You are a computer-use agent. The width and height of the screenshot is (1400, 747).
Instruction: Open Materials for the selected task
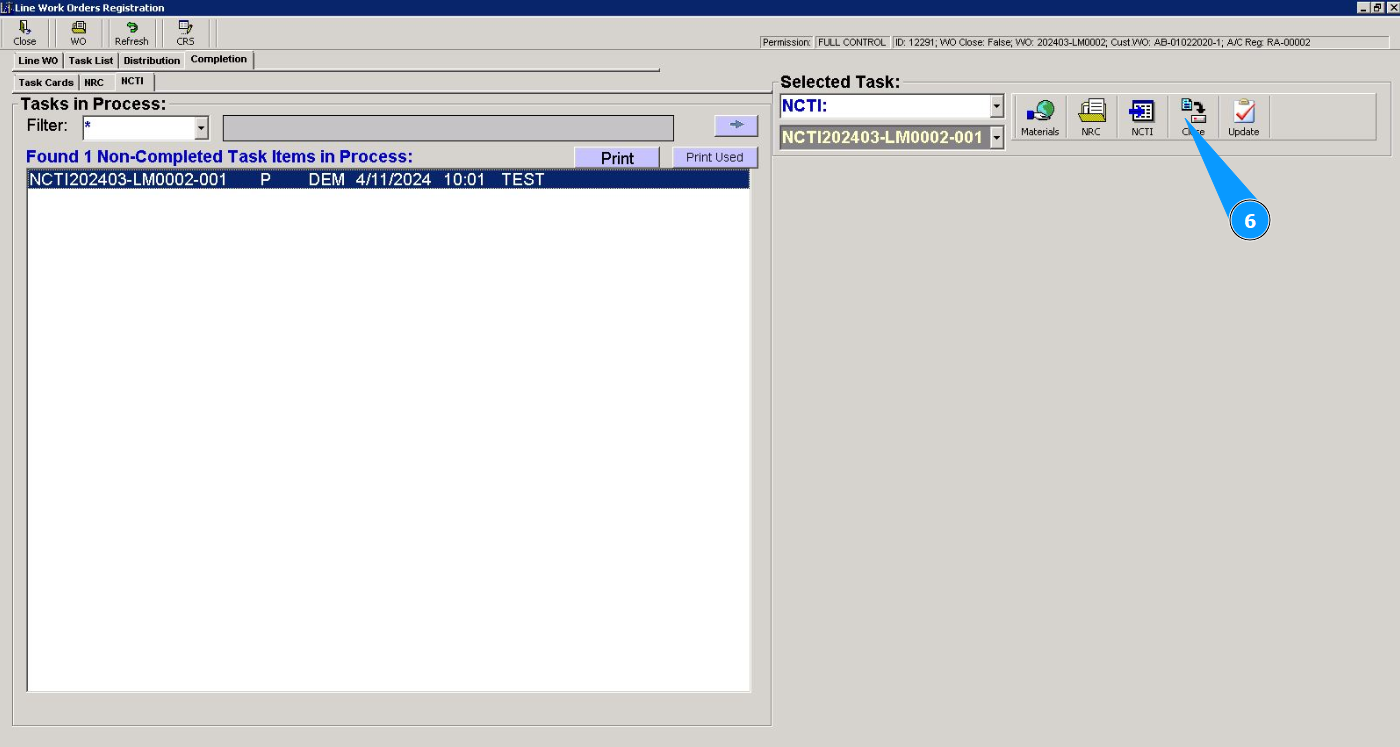(1040, 118)
